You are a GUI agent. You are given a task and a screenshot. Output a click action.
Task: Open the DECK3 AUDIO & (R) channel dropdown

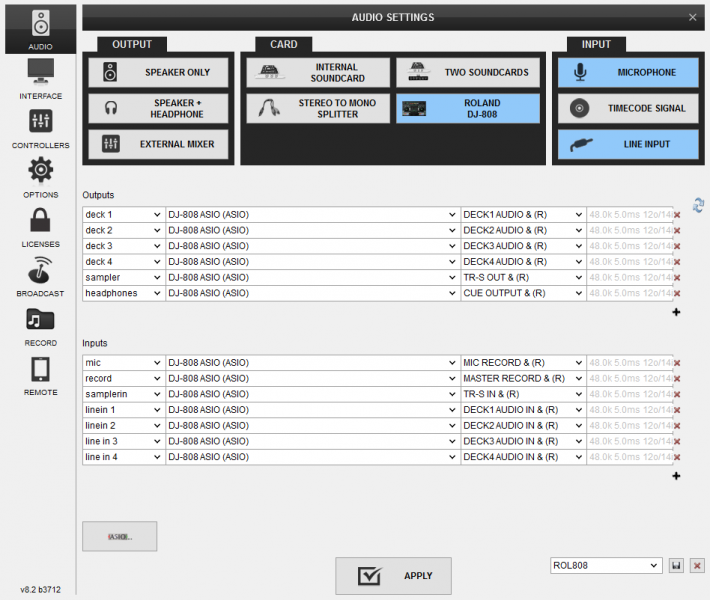coord(523,246)
